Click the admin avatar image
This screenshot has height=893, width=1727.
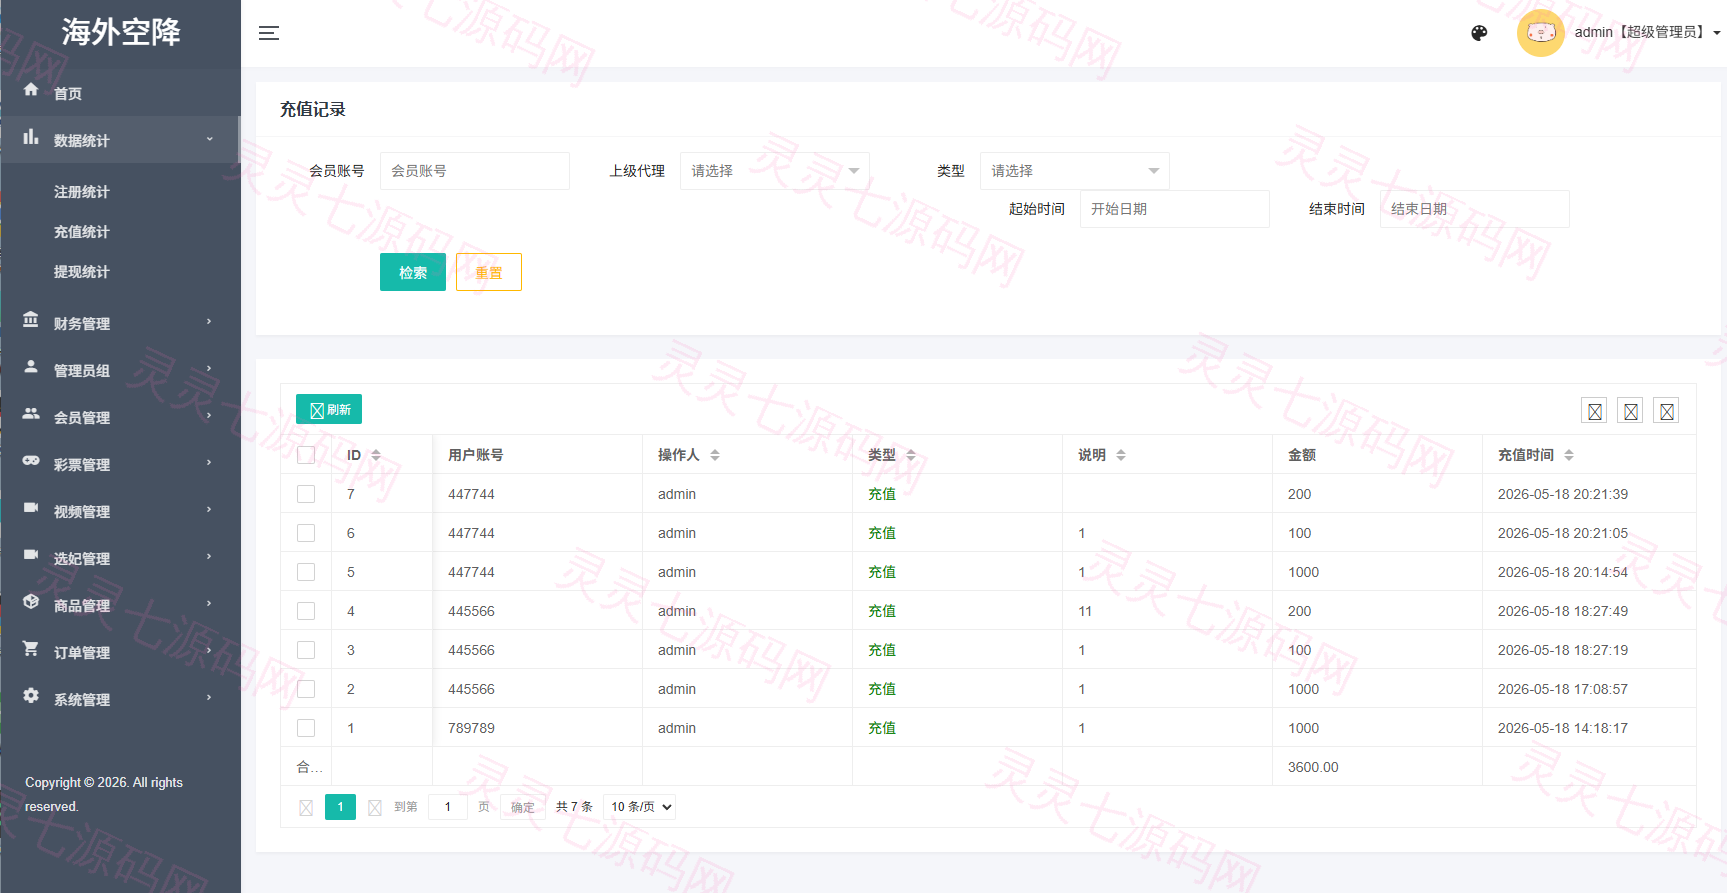[1540, 33]
